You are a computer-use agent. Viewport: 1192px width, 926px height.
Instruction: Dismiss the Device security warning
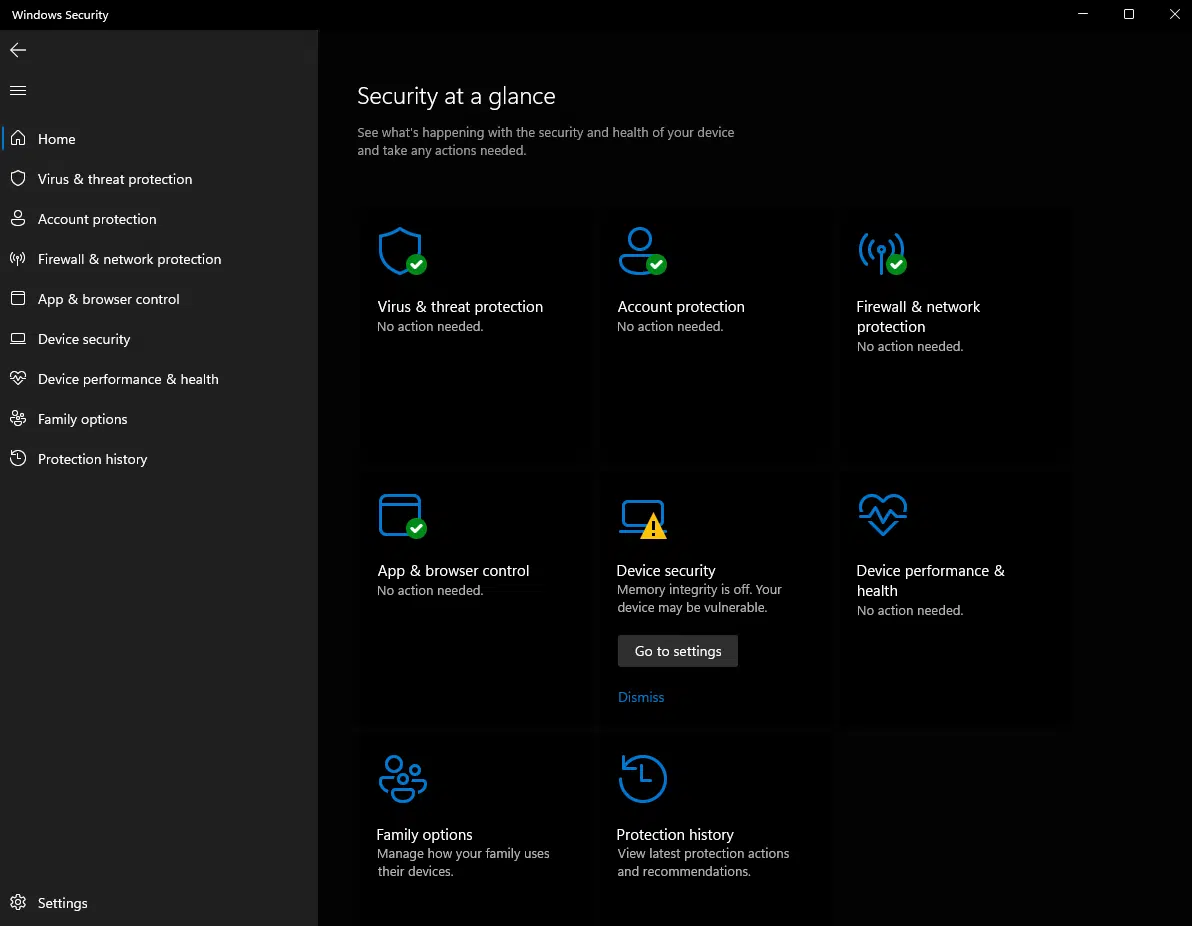click(x=641, y=697)
